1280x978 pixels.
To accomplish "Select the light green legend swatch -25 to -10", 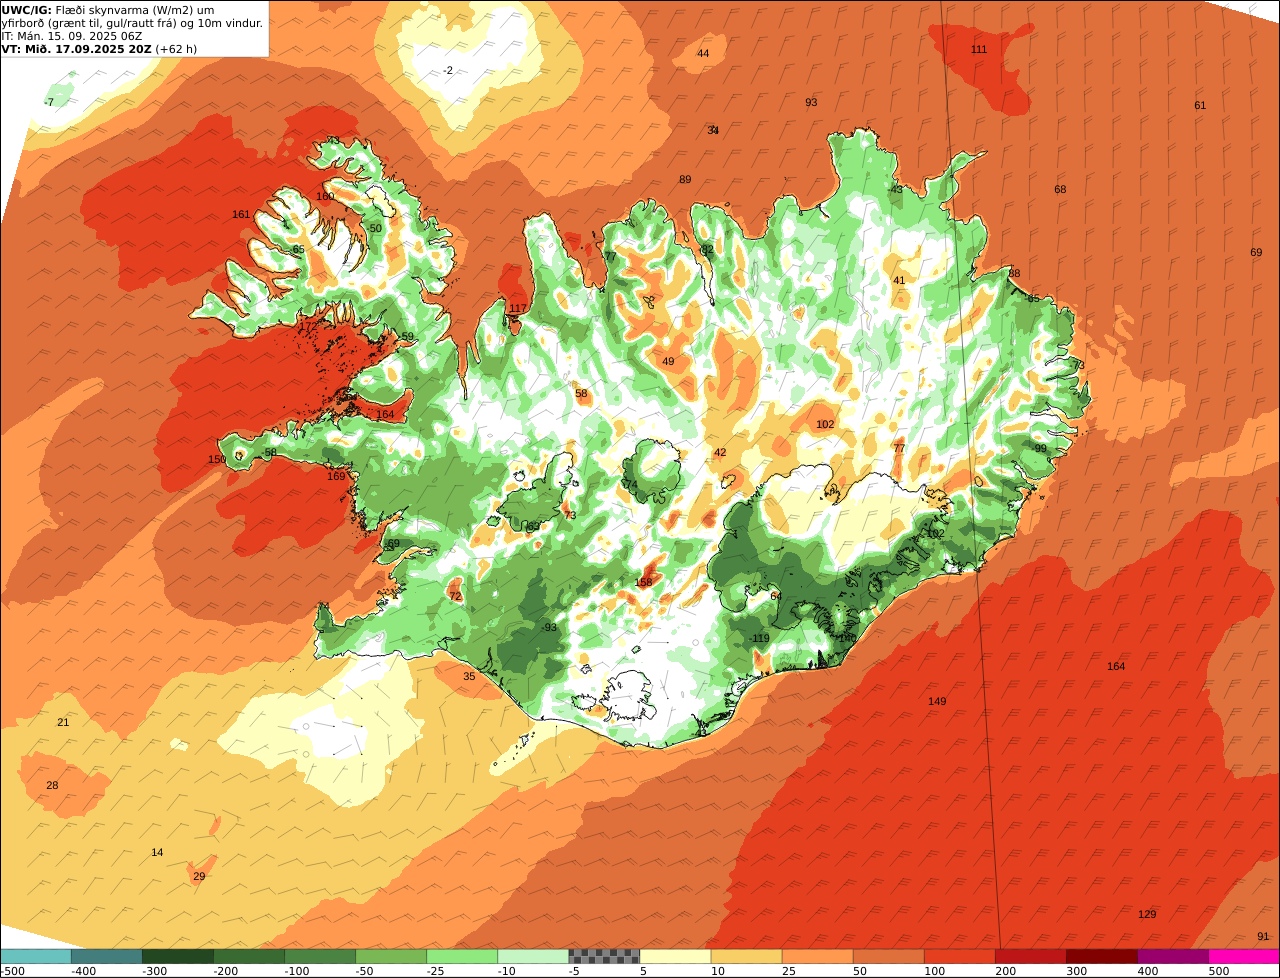I will 462,957.
